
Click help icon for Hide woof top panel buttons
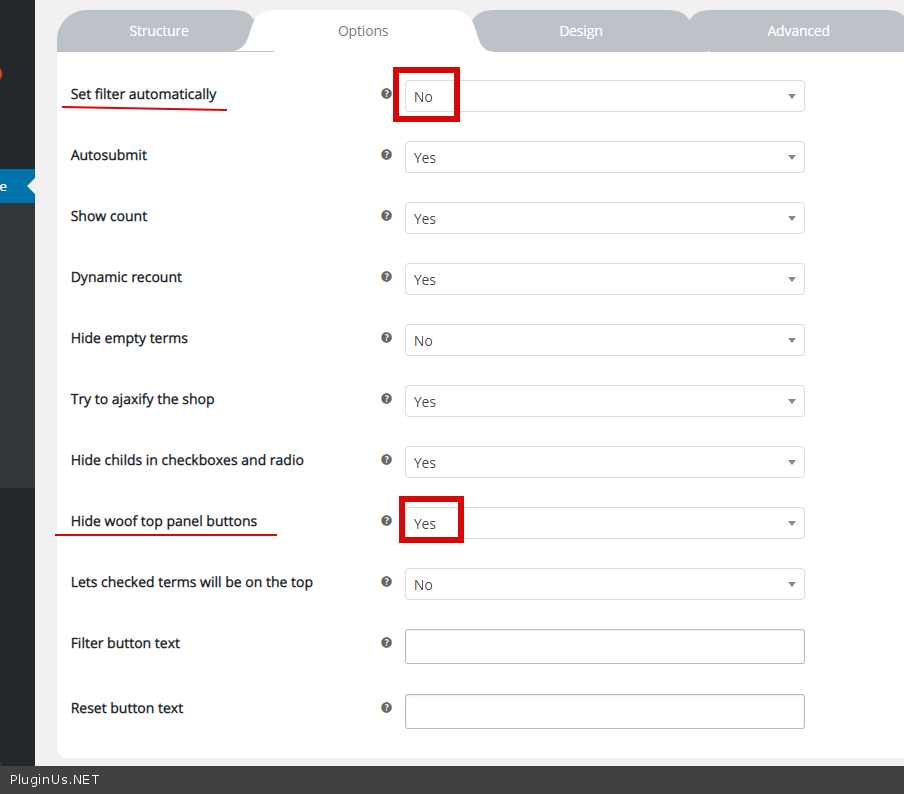click(x=386, y=521)
